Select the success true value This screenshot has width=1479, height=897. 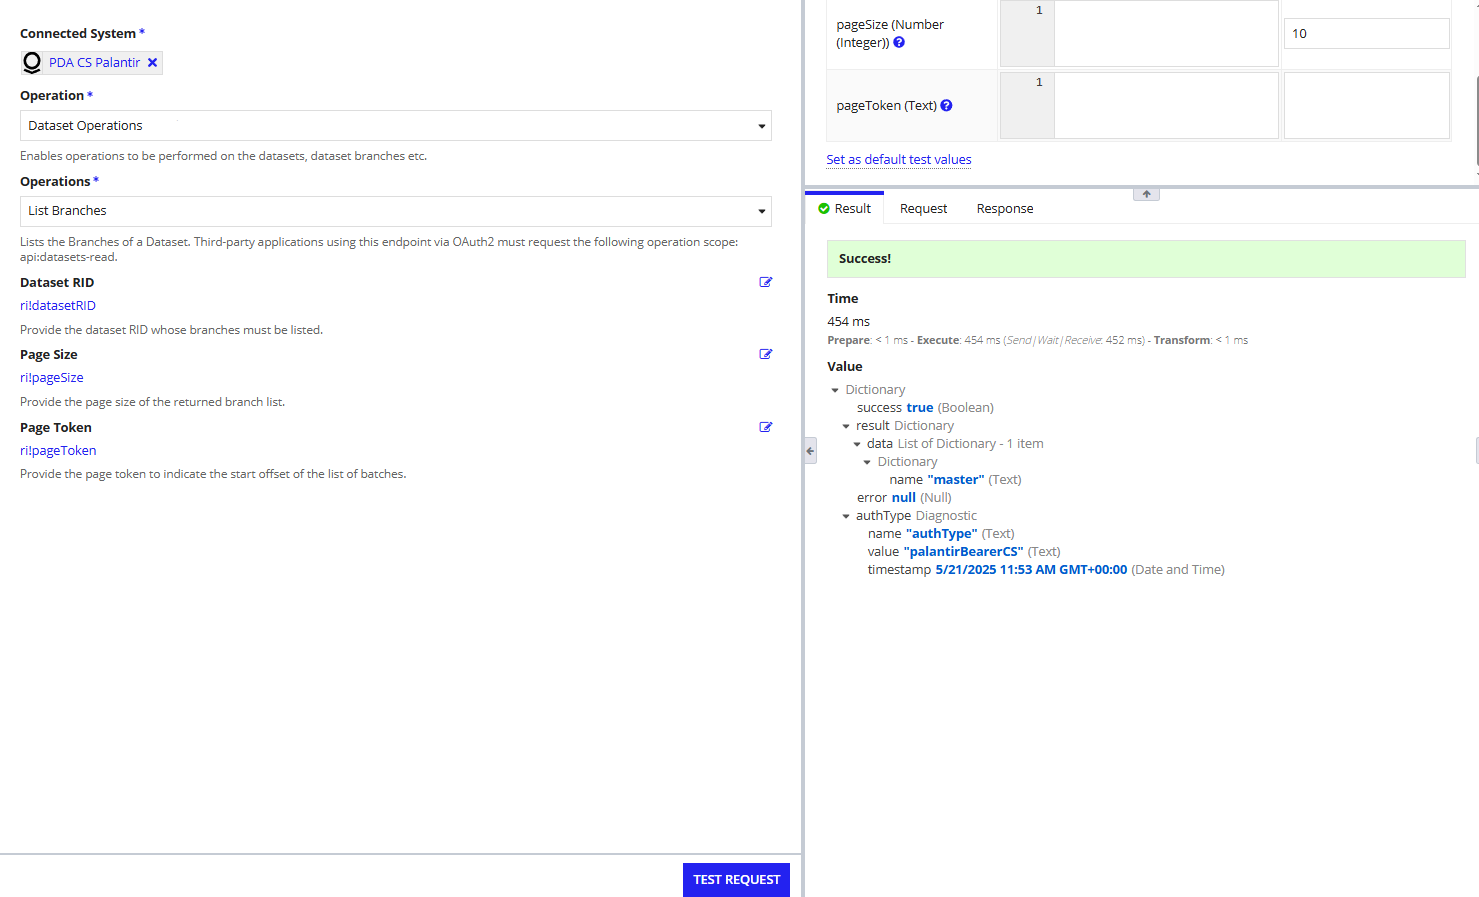point(920,408)
